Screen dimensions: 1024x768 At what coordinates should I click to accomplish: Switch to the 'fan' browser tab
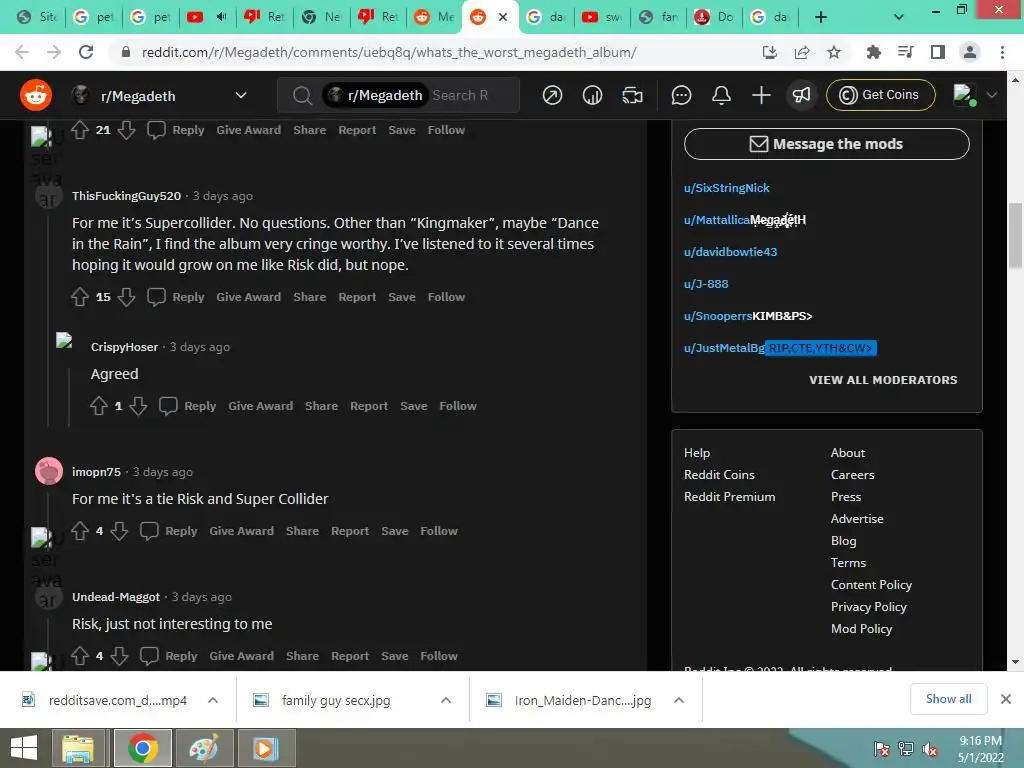659,17
